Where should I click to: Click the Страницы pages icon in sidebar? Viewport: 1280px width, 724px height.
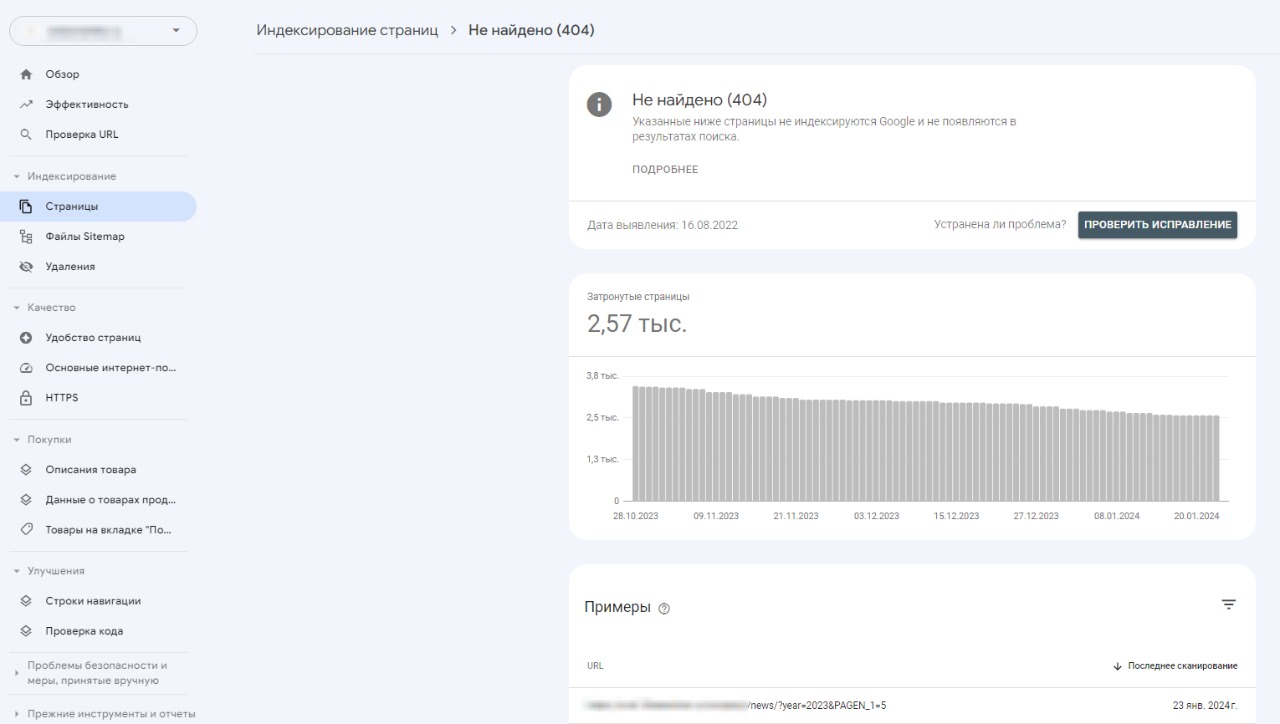[26, 206]
